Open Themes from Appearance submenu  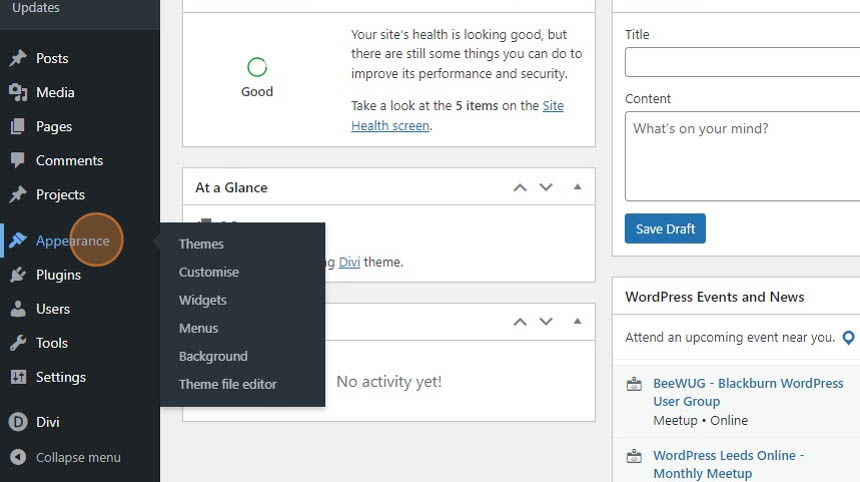[201, 244]
